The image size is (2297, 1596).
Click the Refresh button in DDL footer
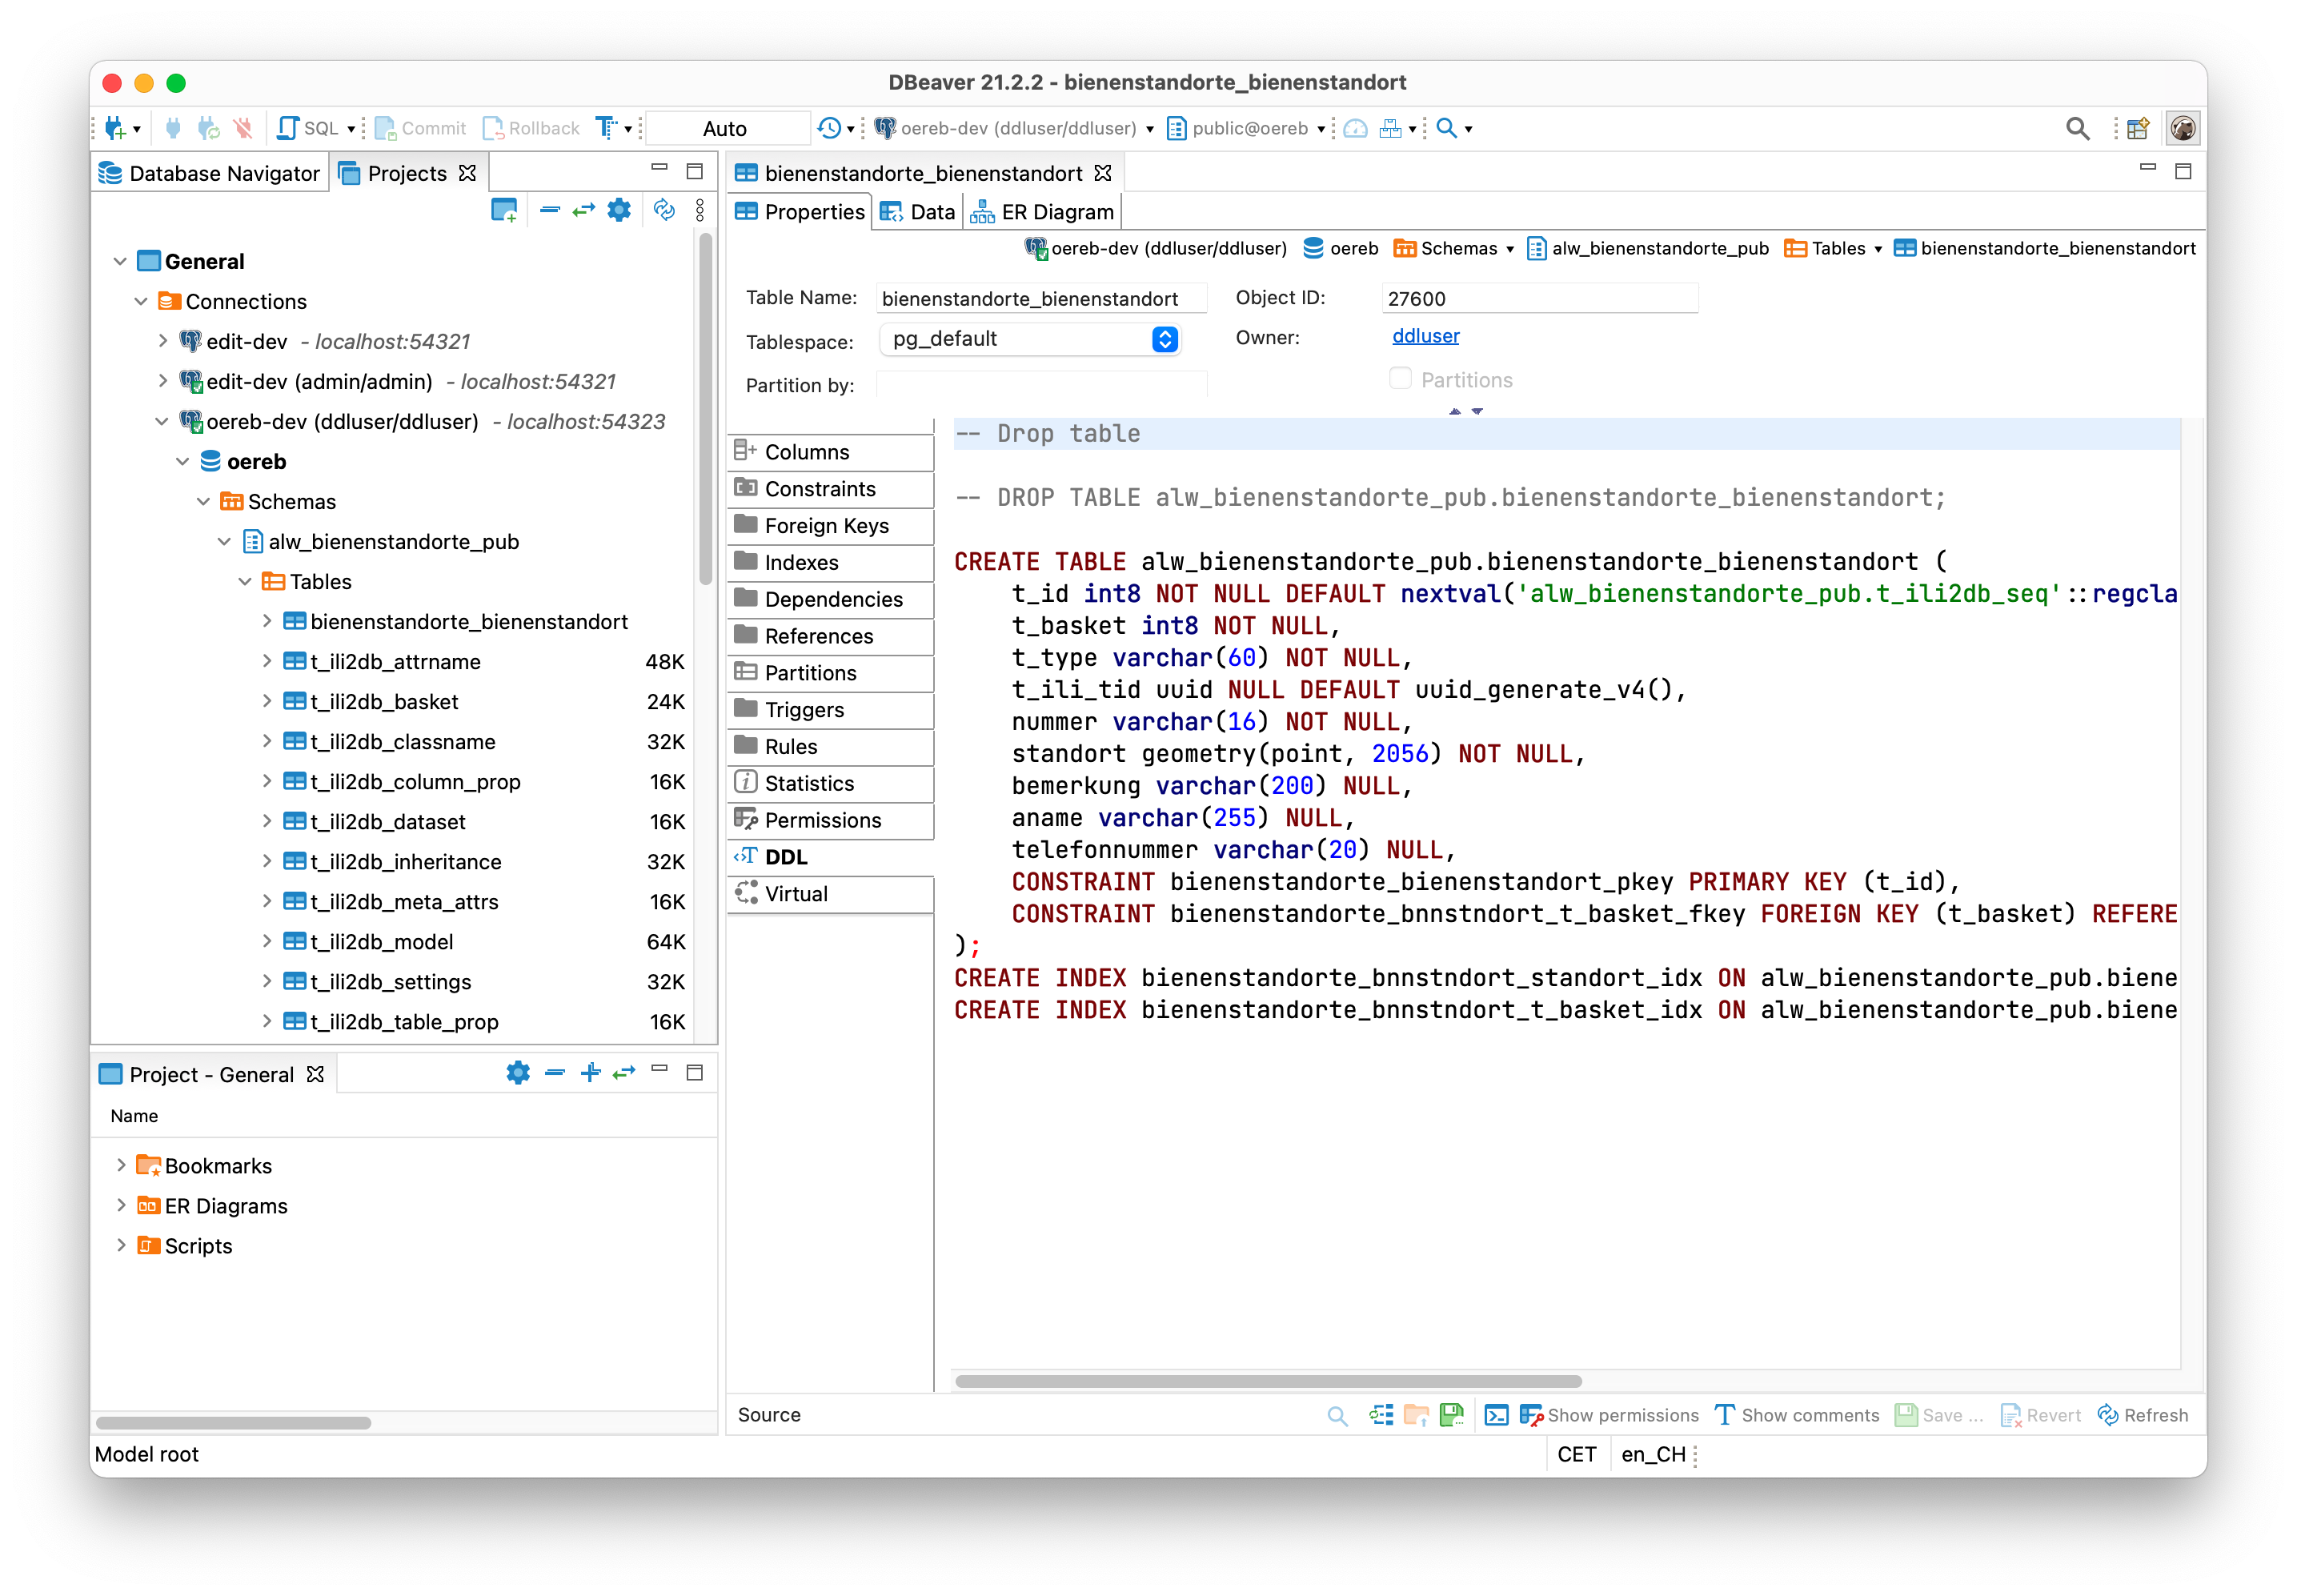point(2143,1415)
